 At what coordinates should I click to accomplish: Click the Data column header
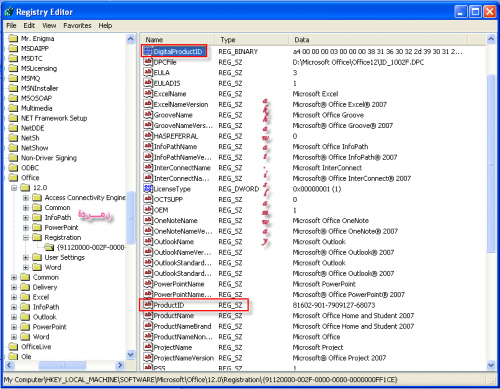(x=378, y=40)
